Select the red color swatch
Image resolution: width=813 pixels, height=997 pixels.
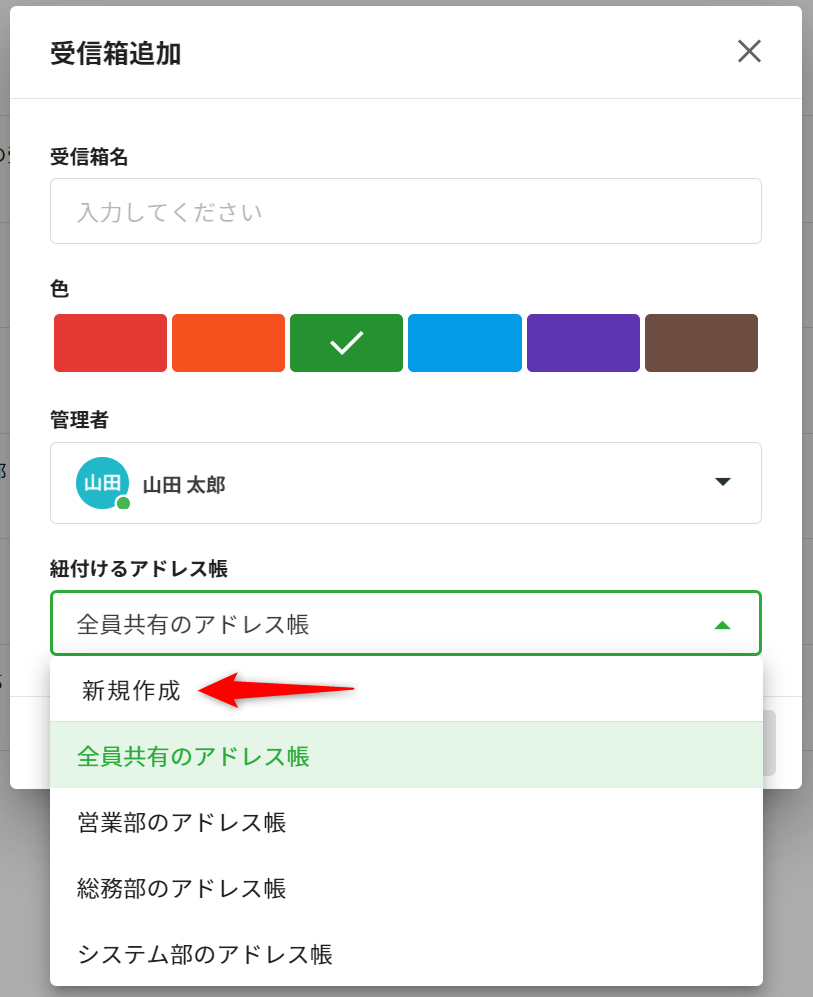coord(110,343)
